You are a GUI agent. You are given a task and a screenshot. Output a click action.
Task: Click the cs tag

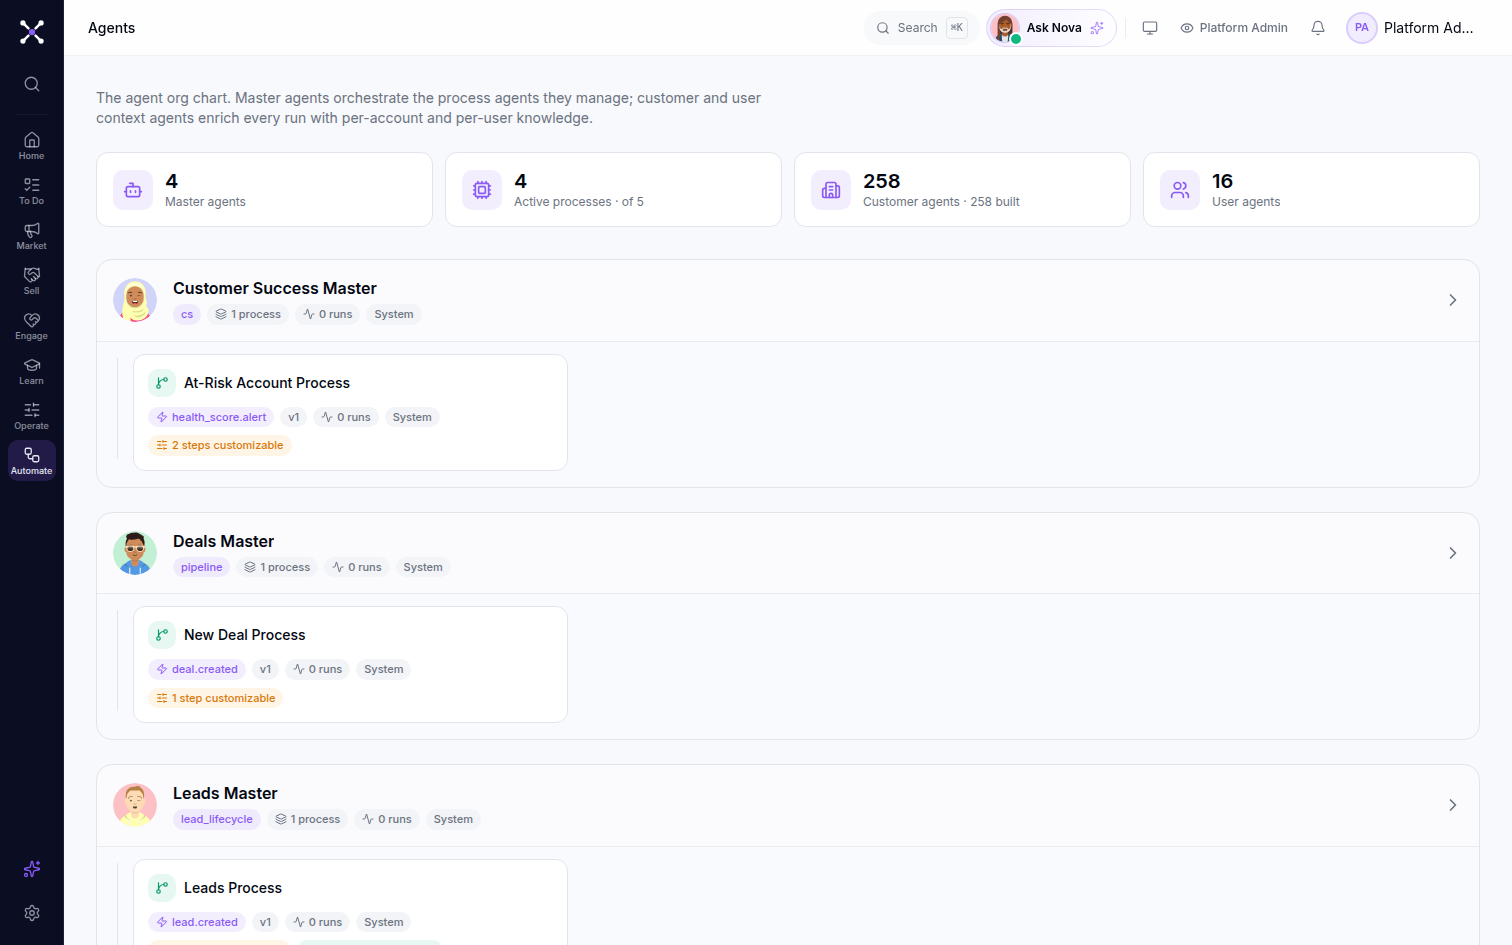[x=187, y=314]
